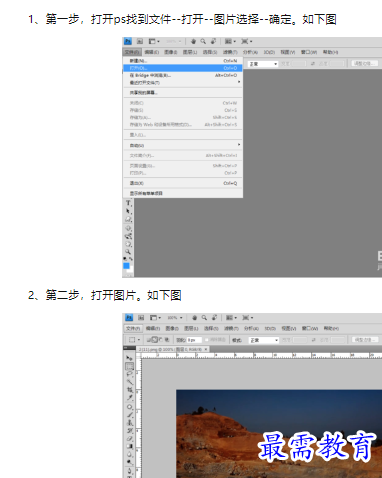This screenshot has height=478, width=382.
Task: Select 3D Rotate tool in step 1 toolbox
Action: click(128, 228)
